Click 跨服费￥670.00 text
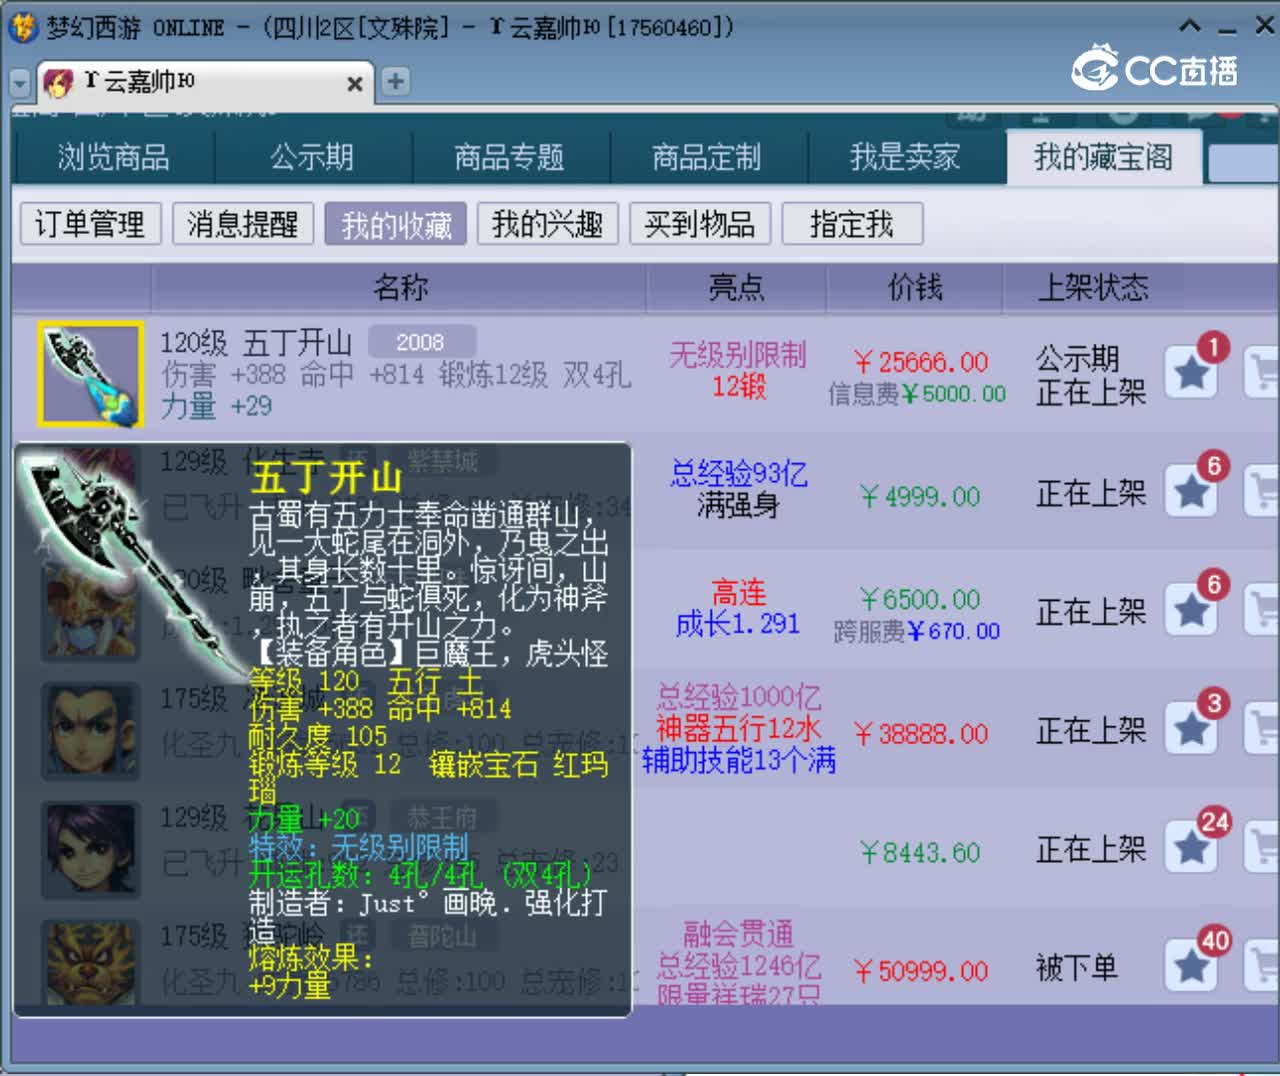 pyautogui.click(x=917, y=631)
